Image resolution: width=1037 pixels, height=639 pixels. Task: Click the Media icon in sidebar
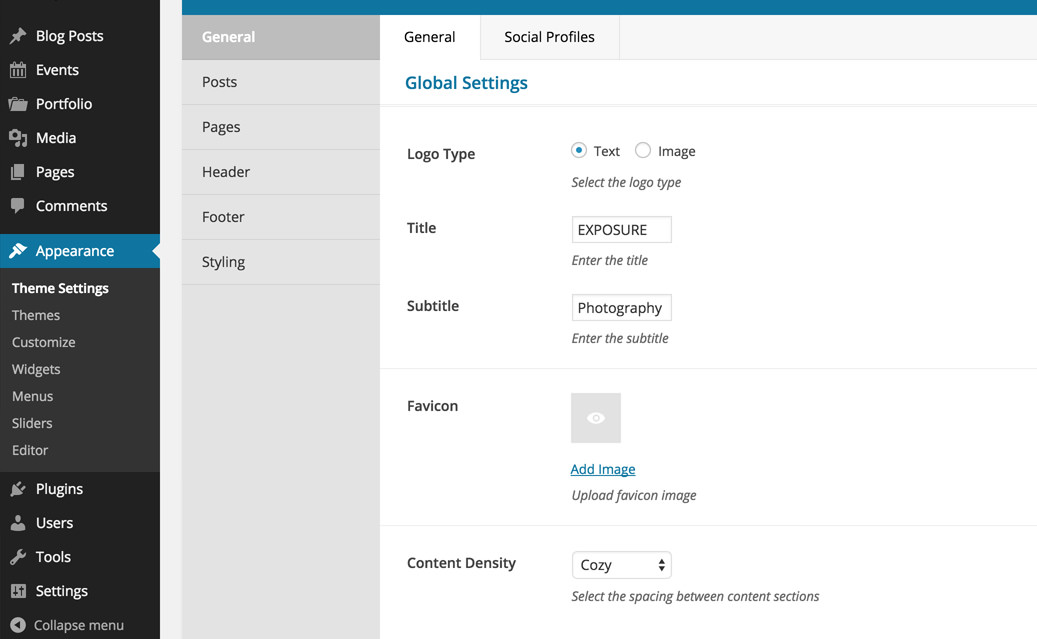pos(18,138)
